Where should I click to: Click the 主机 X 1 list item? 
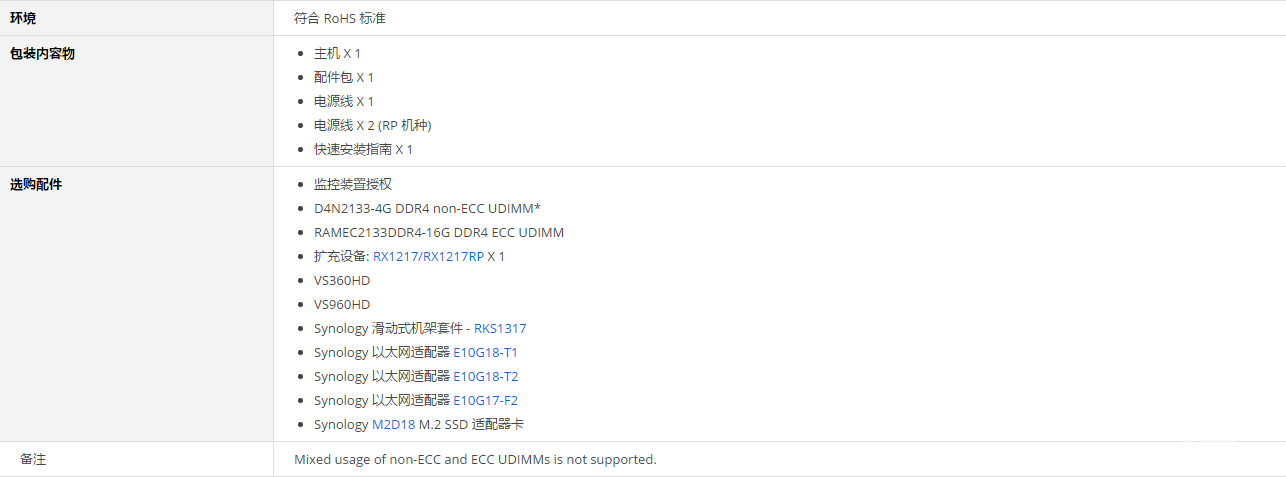(337, 53)
